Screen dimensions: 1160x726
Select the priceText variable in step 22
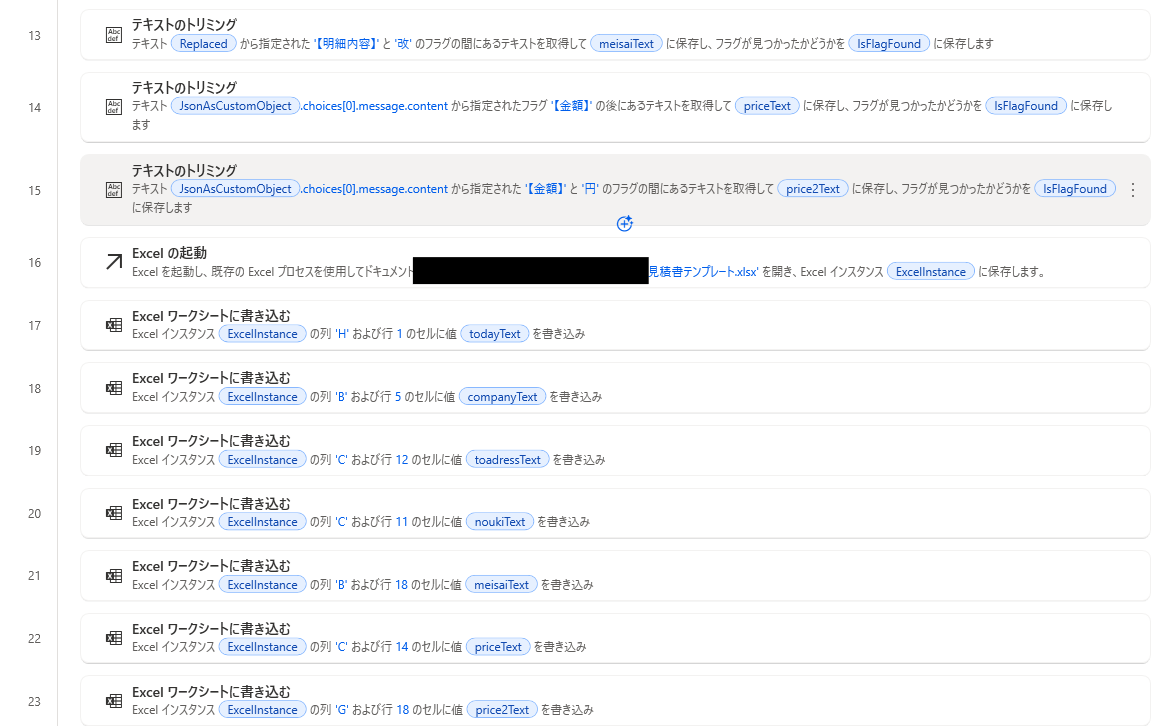498,647
